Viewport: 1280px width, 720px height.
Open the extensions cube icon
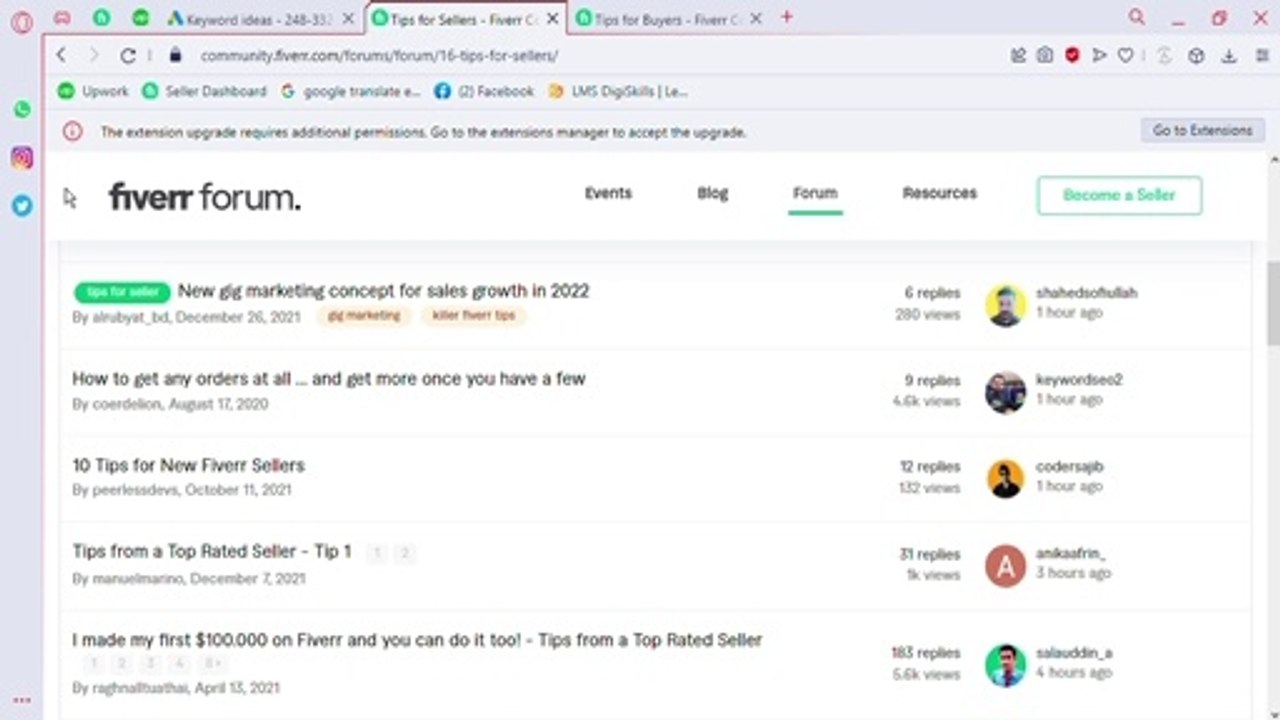[1196, 56]
